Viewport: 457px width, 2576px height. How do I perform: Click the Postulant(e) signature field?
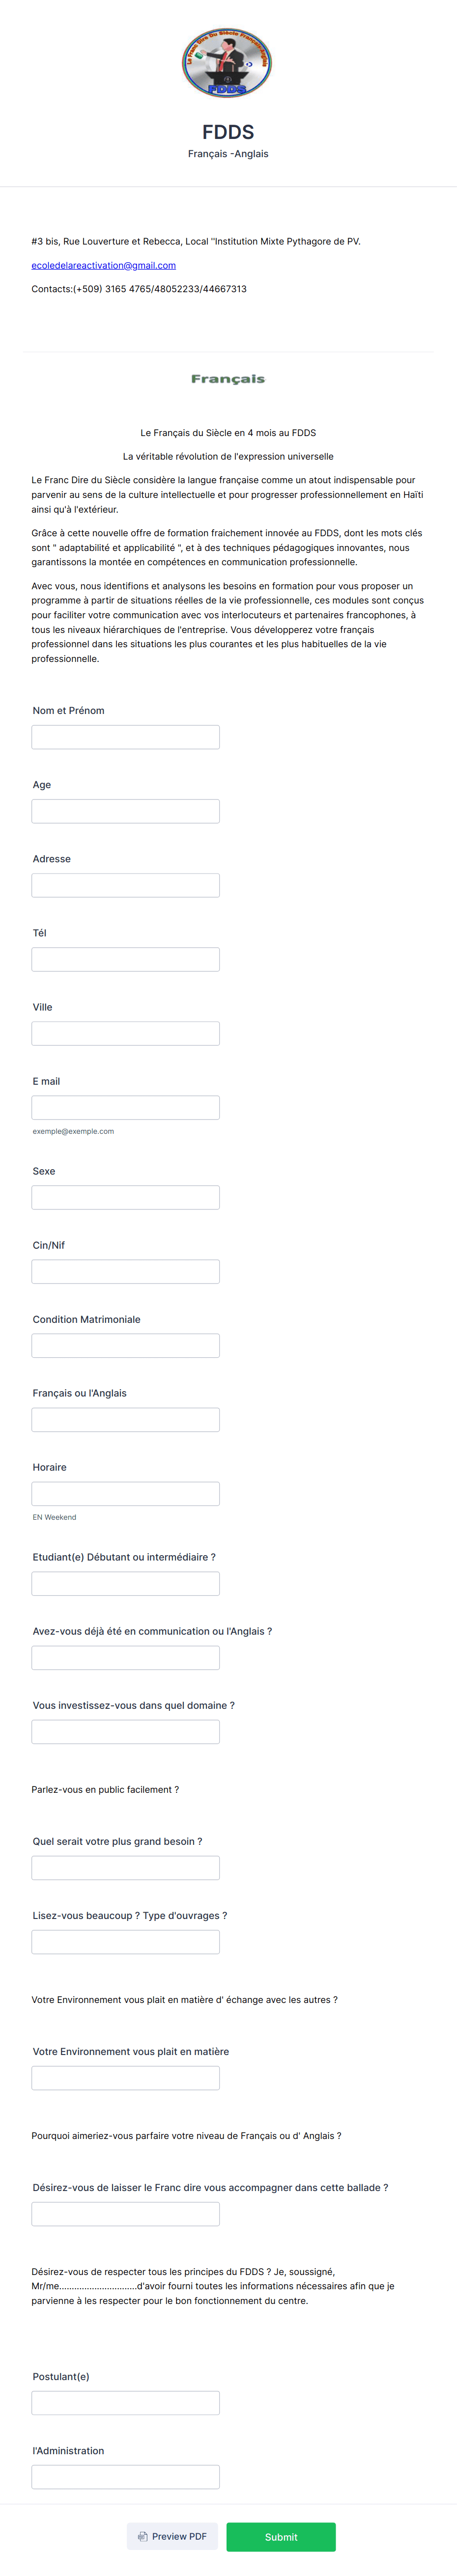(x=125, y=2403)
